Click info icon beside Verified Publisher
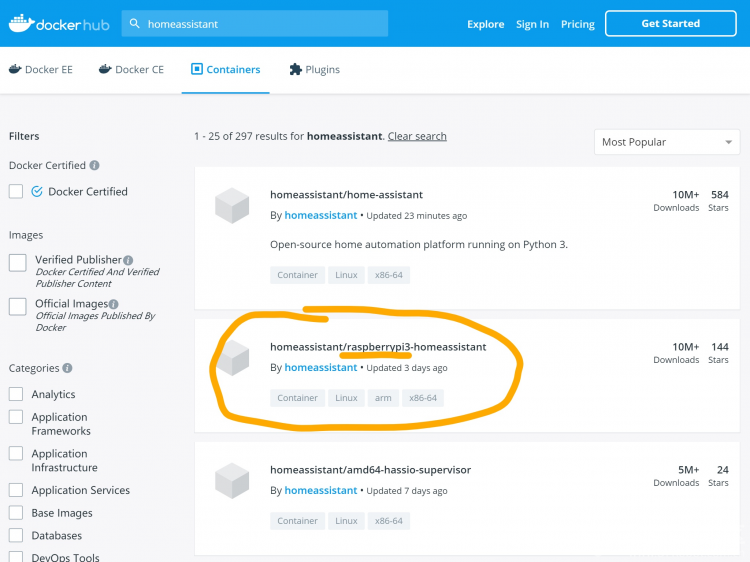The width and height of the screenshot is (750, 562). 128,260
